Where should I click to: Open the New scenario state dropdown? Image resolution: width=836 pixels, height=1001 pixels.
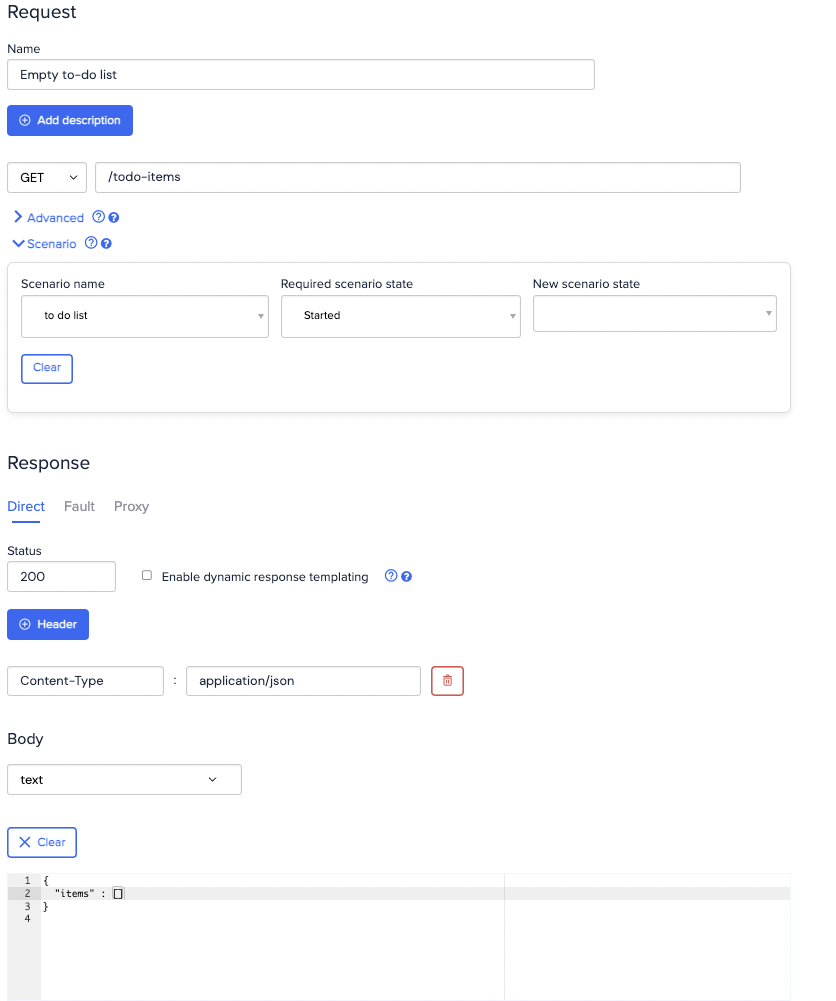pos(655,313)
